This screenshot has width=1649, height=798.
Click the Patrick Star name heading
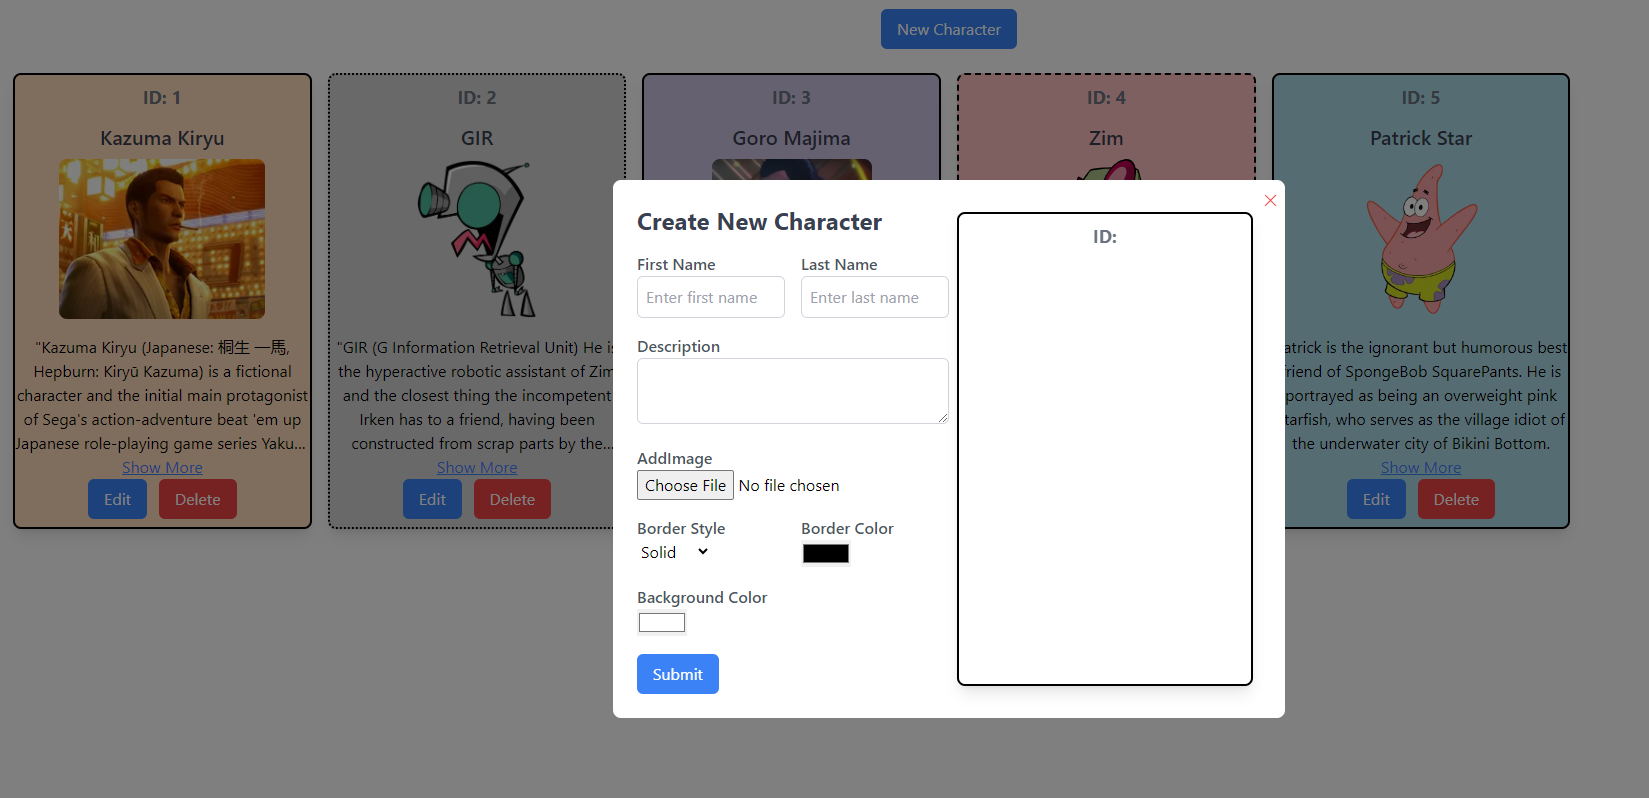tap(1421, 138)
